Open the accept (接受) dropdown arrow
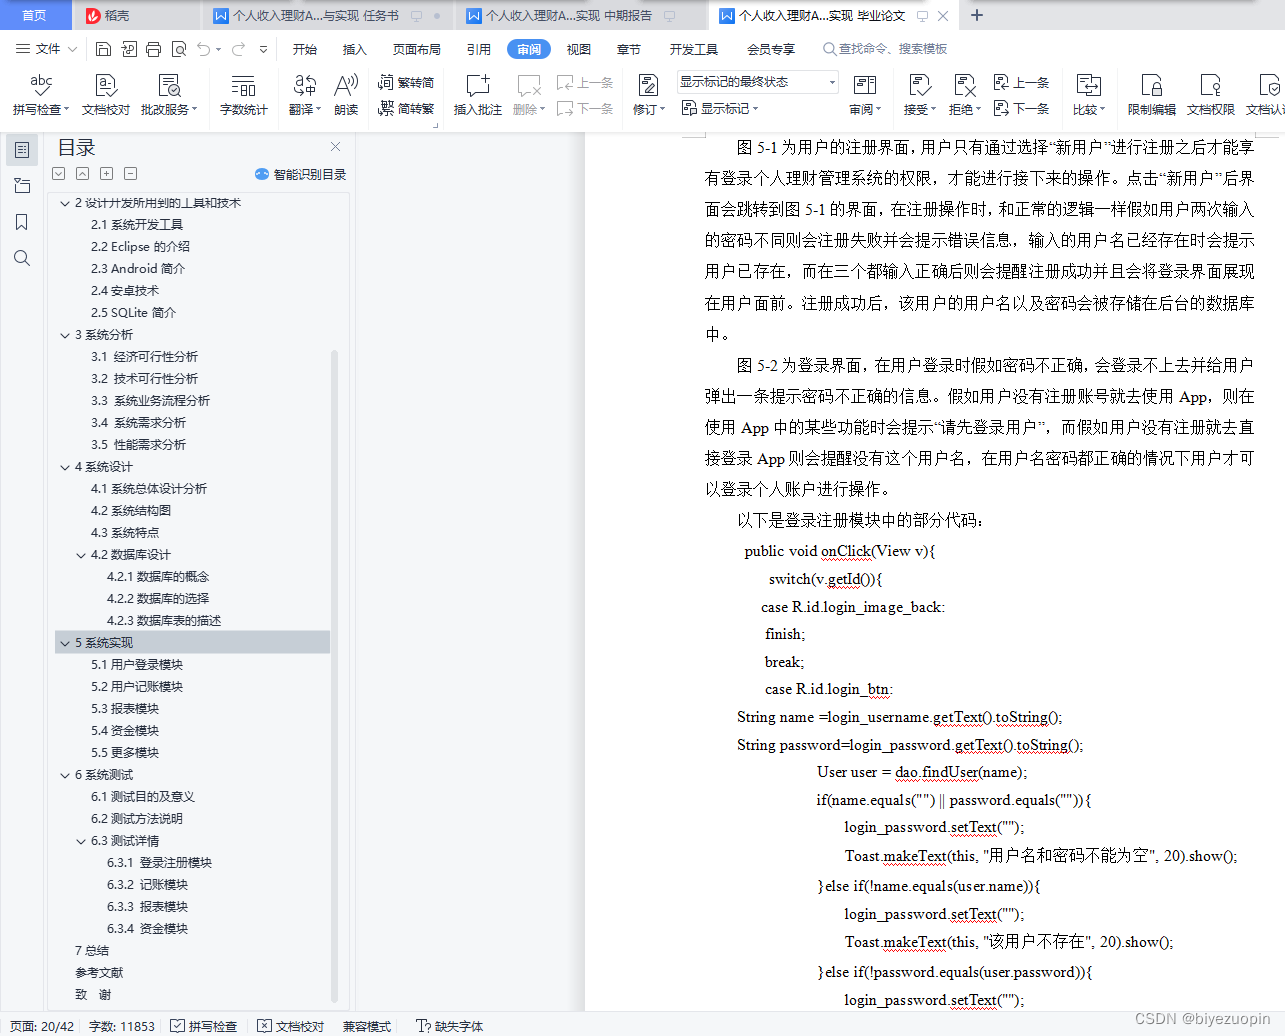 click(x=933, y=108)
